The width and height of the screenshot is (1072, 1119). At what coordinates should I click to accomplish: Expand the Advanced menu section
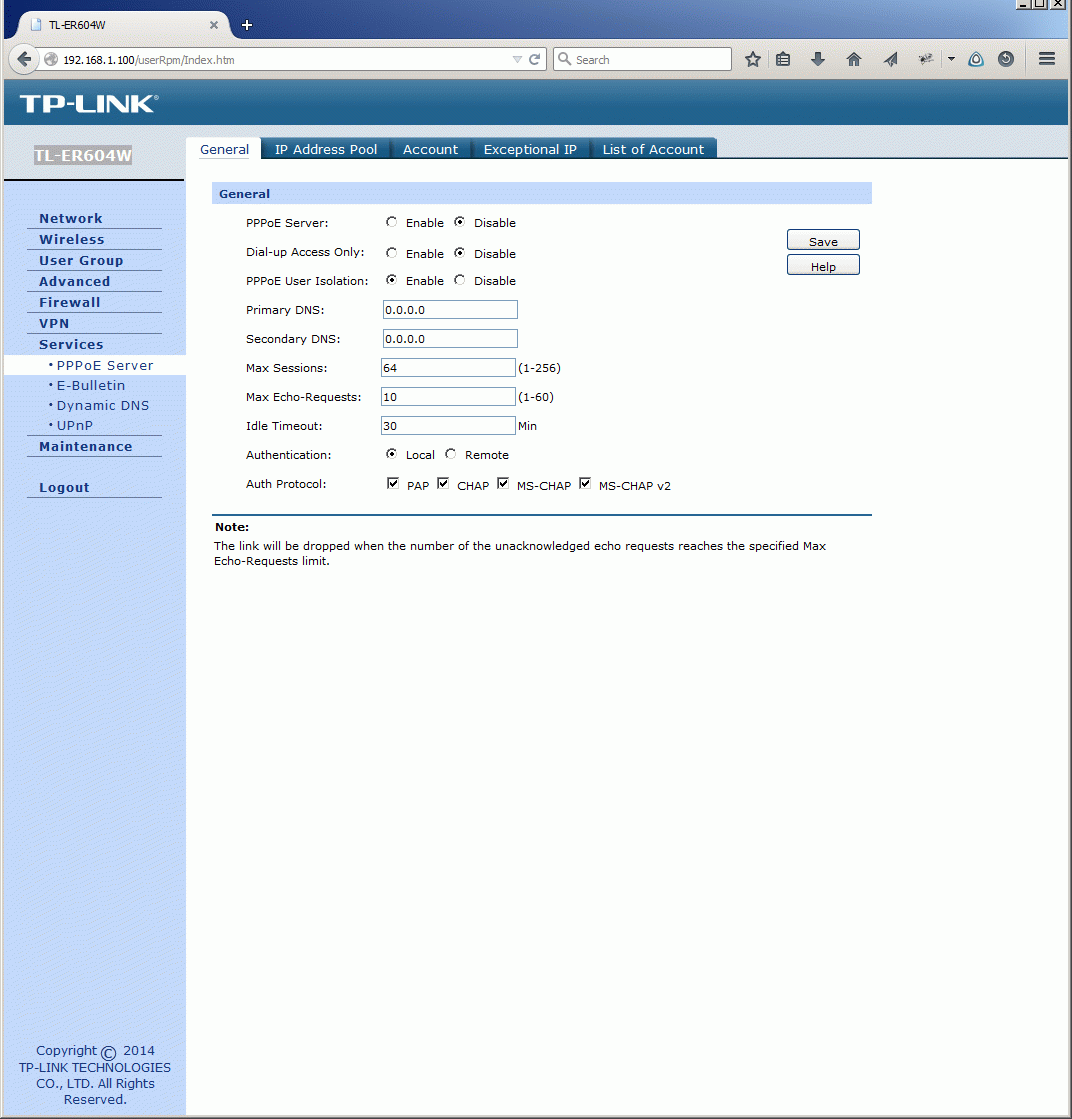point(74,281)
